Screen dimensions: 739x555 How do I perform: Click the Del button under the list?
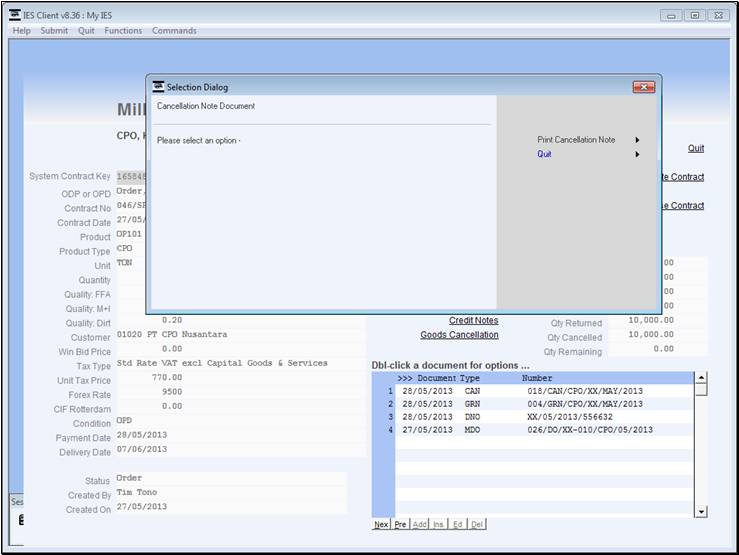click(477, 524)
